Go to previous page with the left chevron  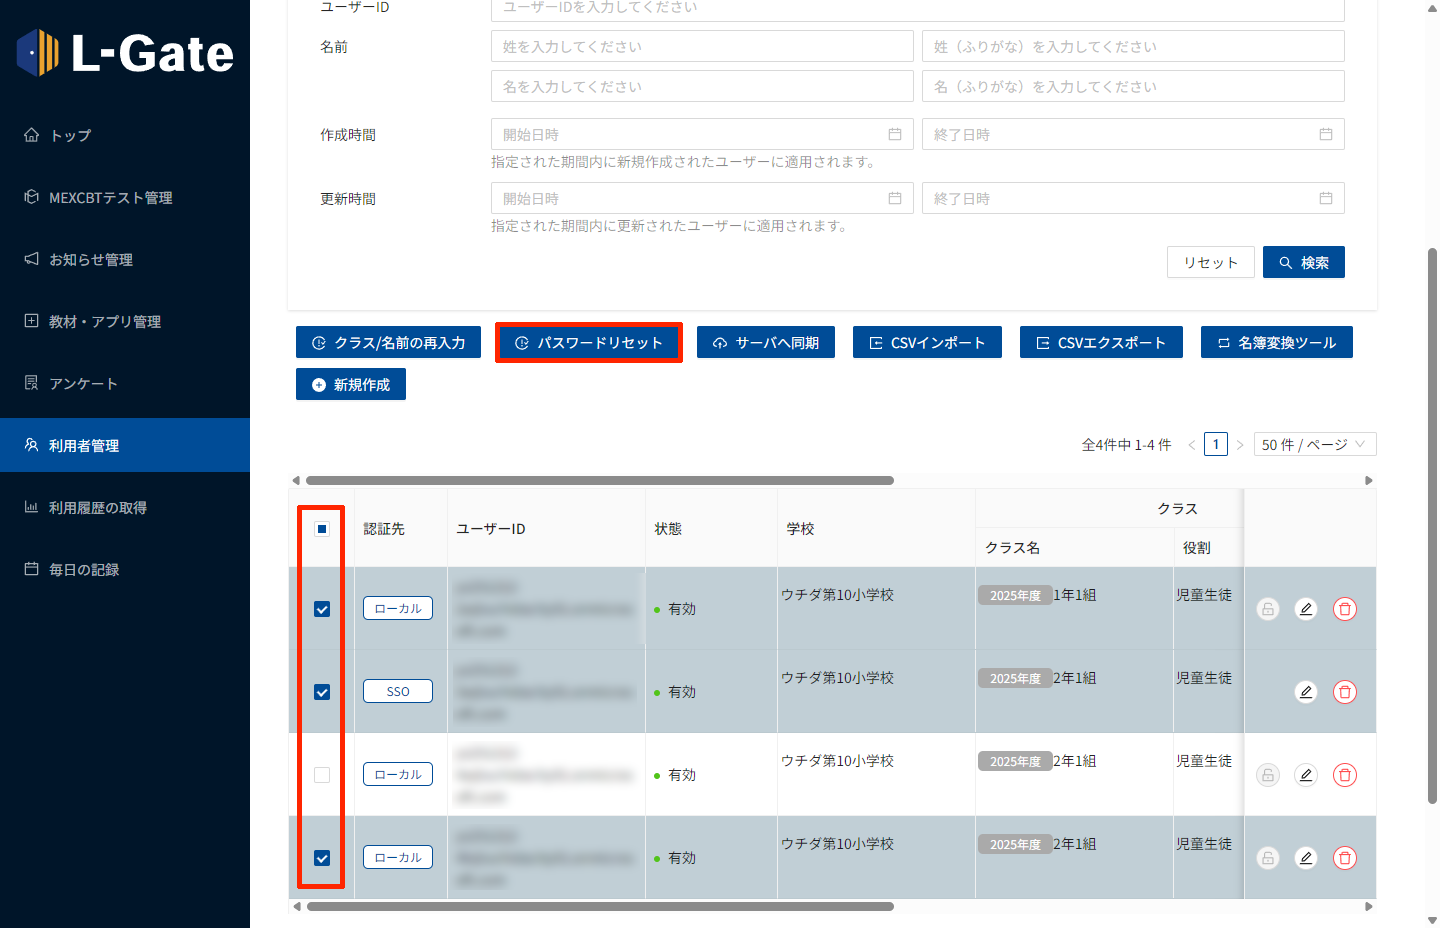(1192, 445)
